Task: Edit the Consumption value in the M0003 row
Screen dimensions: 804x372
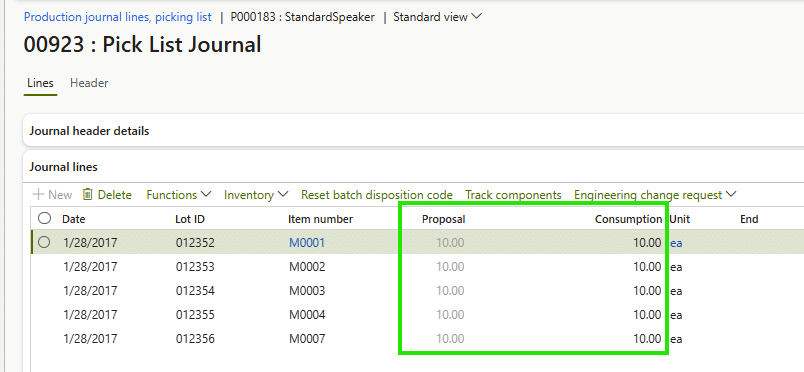Action: (x=647, y=291)
